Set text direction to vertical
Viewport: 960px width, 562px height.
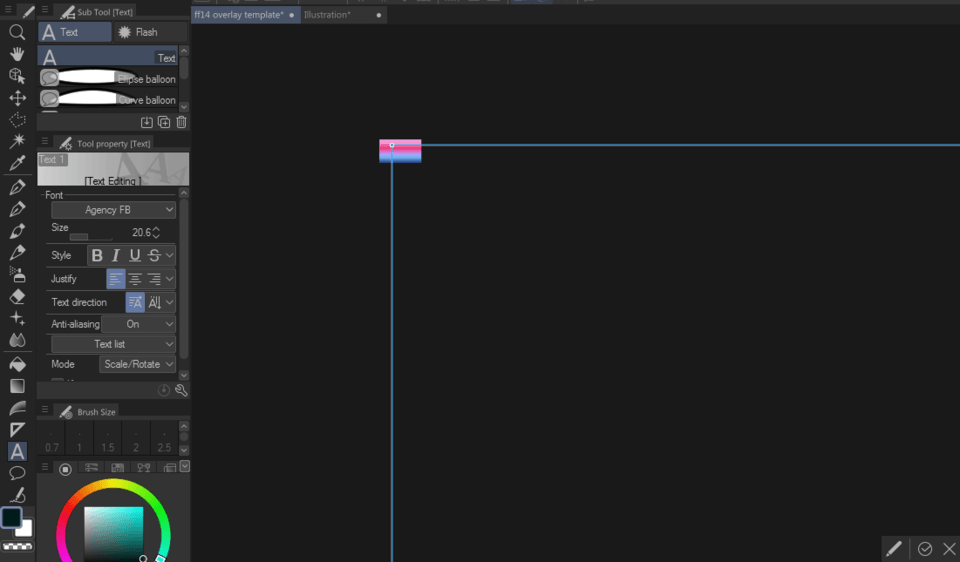[154, 302]
